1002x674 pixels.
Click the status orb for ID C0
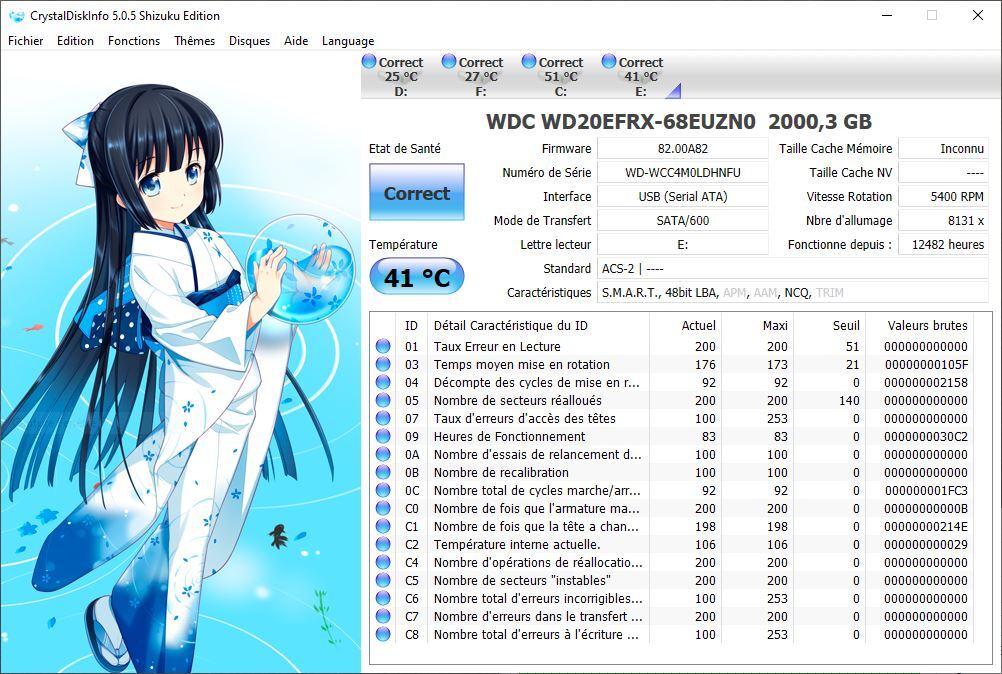click(383, 508)
